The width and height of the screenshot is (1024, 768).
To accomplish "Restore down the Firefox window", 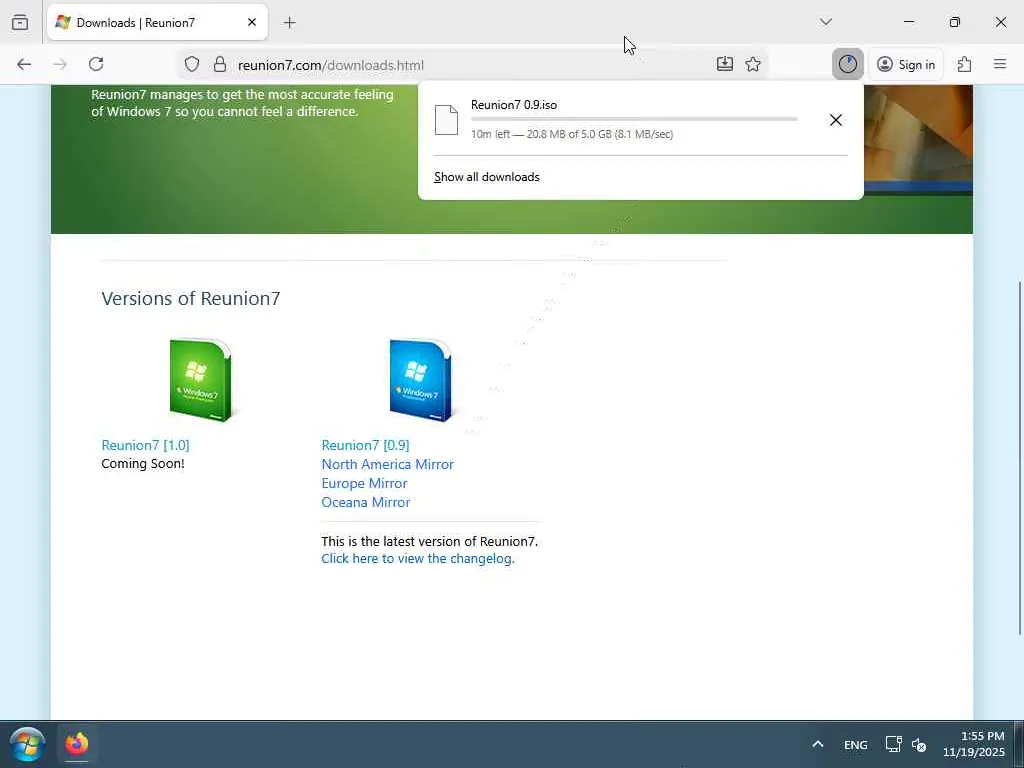I will coord(955,22).
